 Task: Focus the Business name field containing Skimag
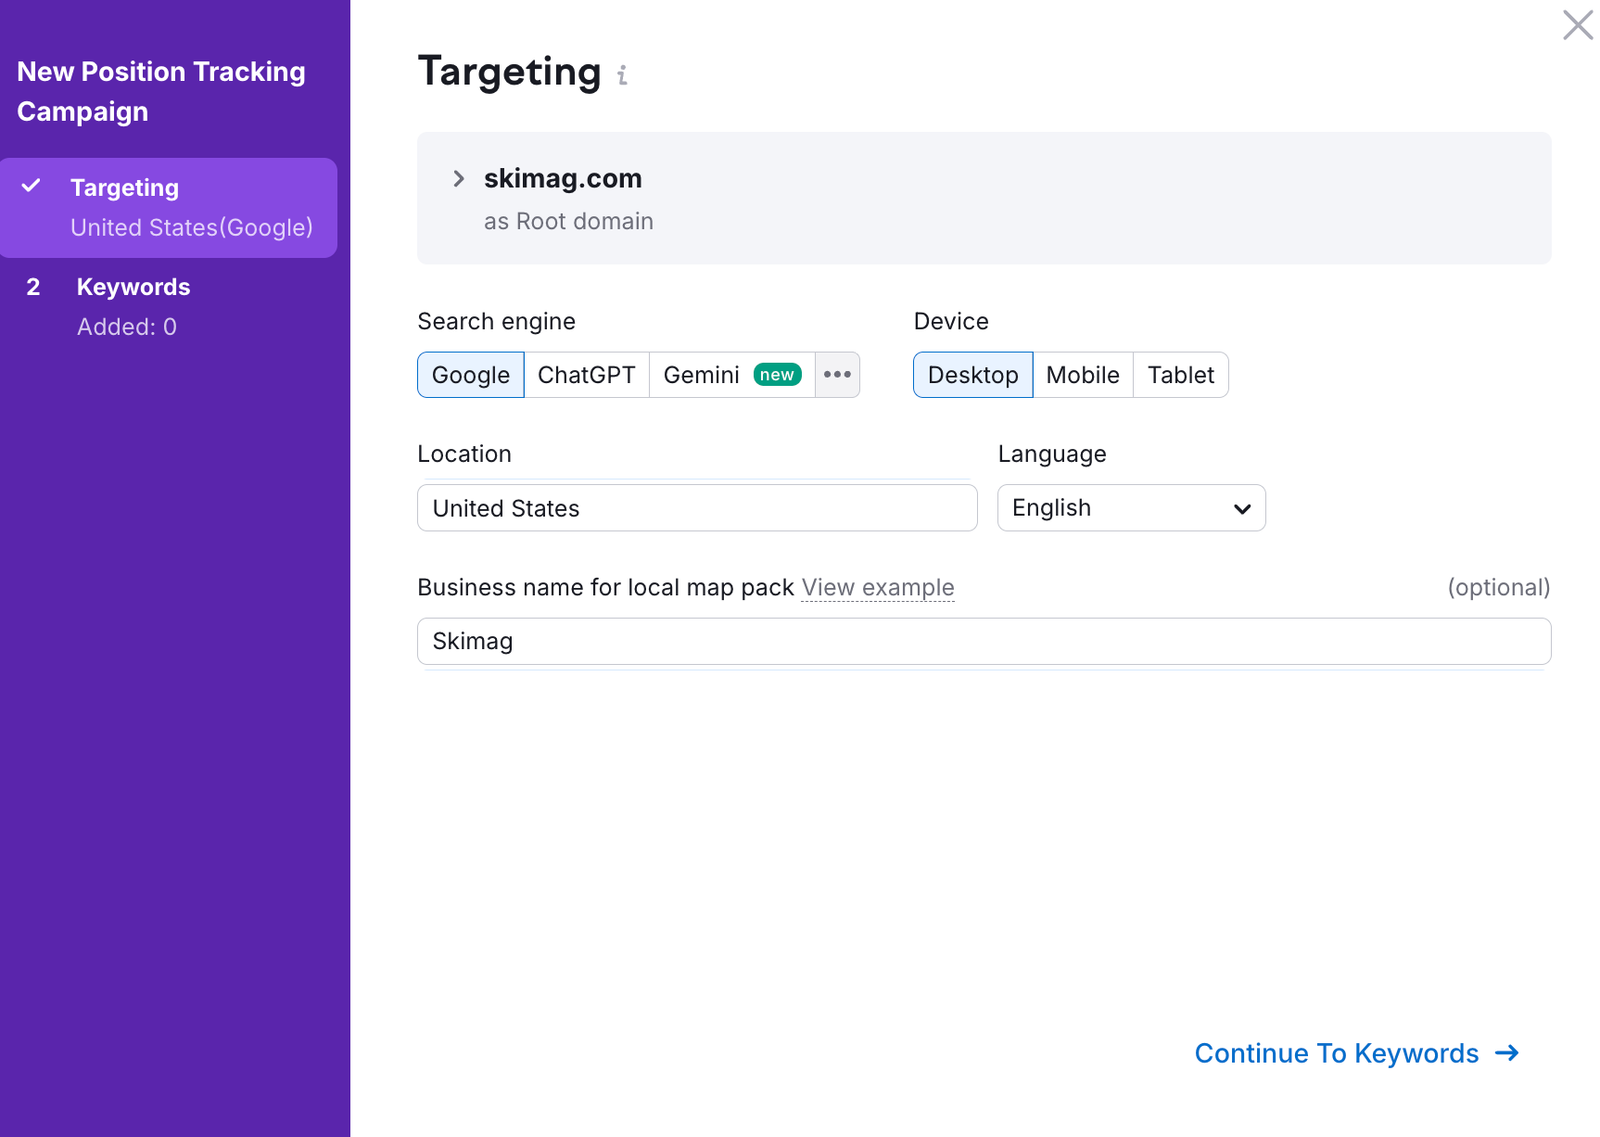point(984,641)
